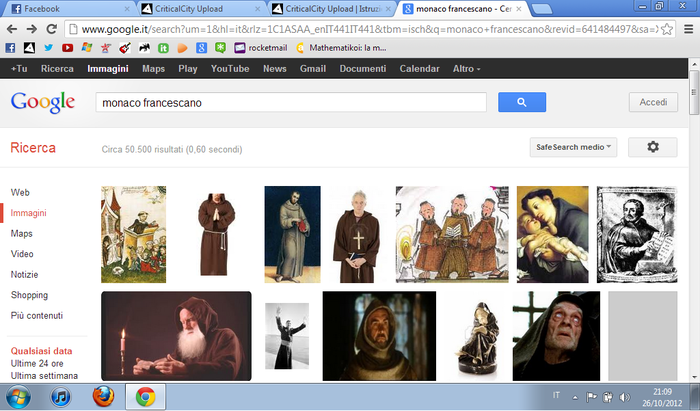Expand Più contenuti in the sidebar
The image size is (700, 411).
(37, 316)
